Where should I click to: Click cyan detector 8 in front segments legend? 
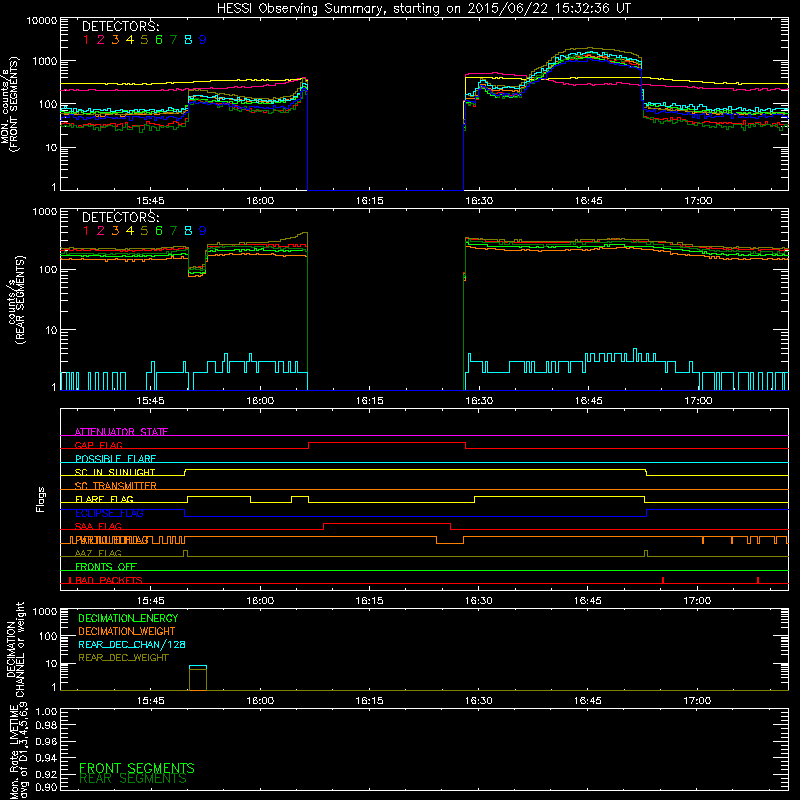pyautogui.click(x=188, y=40)
